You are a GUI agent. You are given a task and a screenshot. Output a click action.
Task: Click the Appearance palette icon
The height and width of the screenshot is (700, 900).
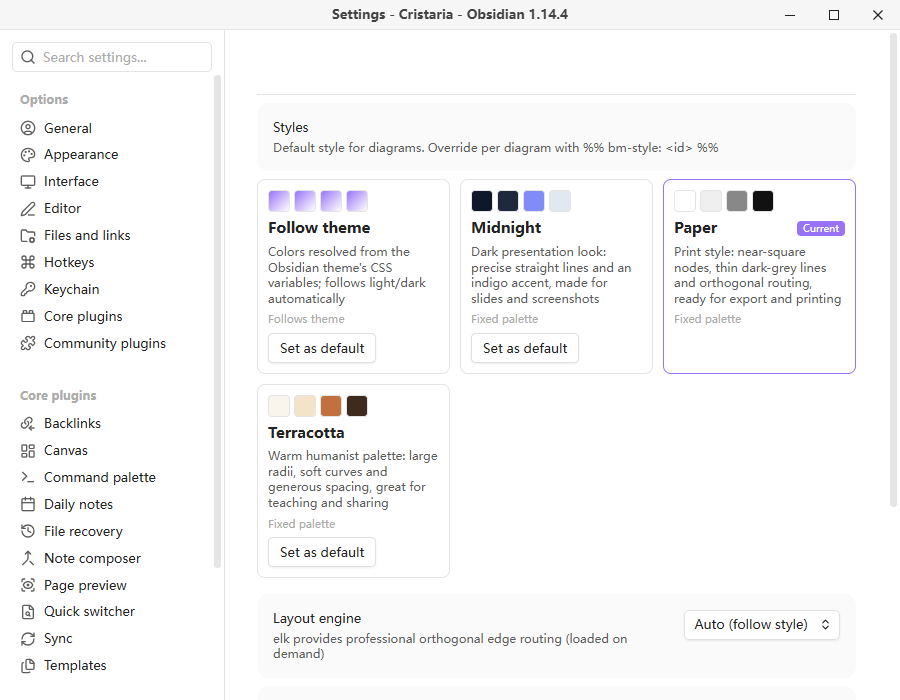click(28, 155)
